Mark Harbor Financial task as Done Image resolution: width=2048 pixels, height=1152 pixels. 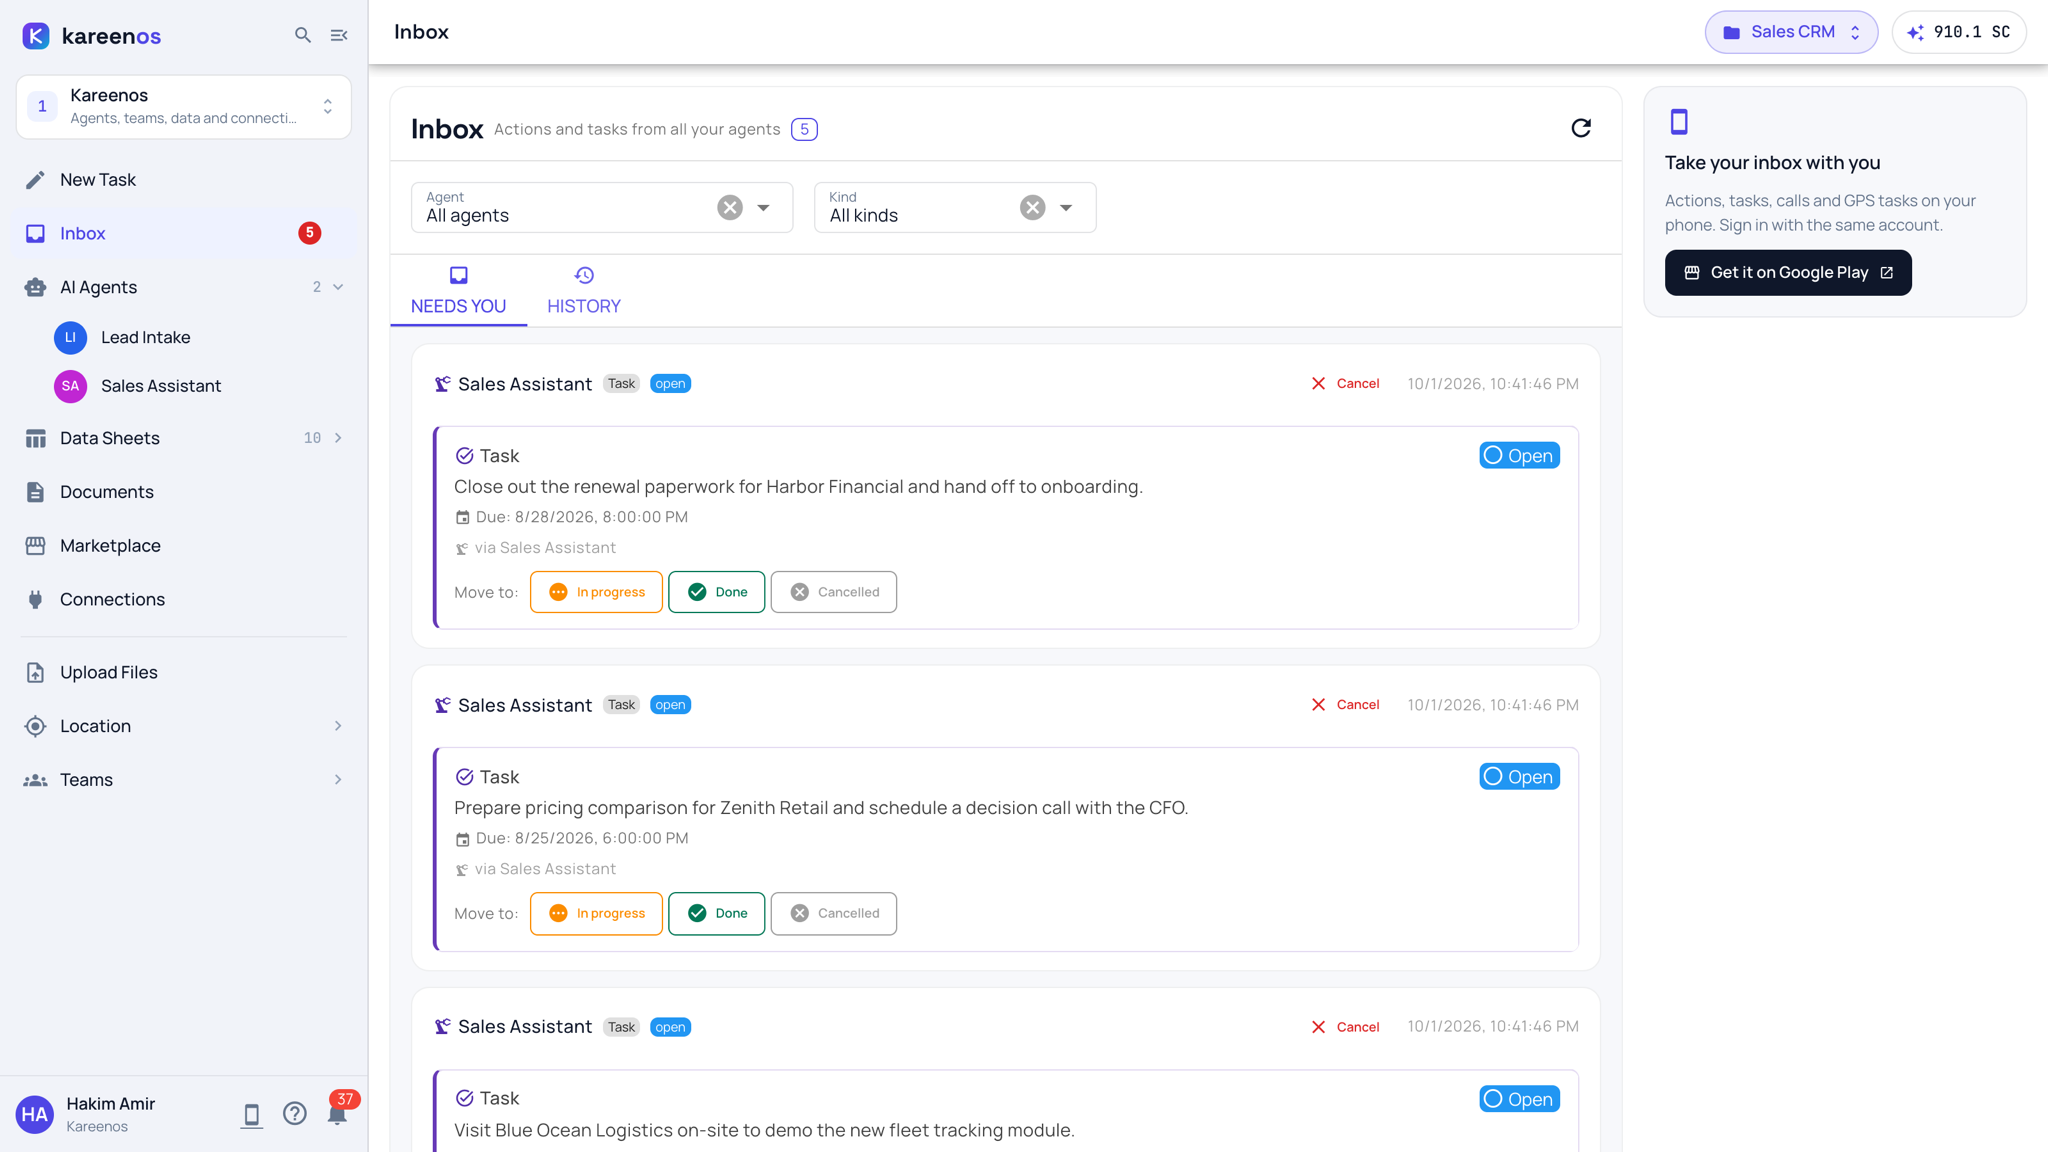(x=716, y=592)
